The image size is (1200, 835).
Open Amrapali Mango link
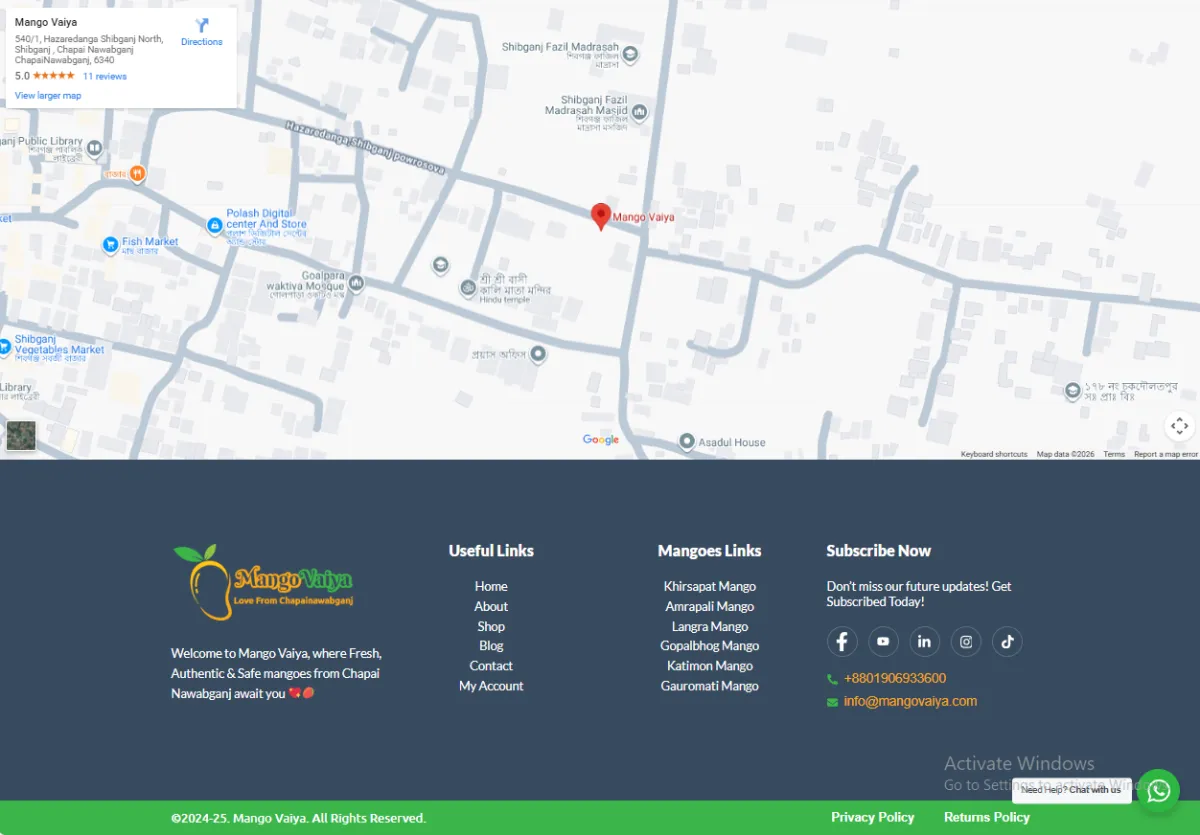(x=710, y=606)
